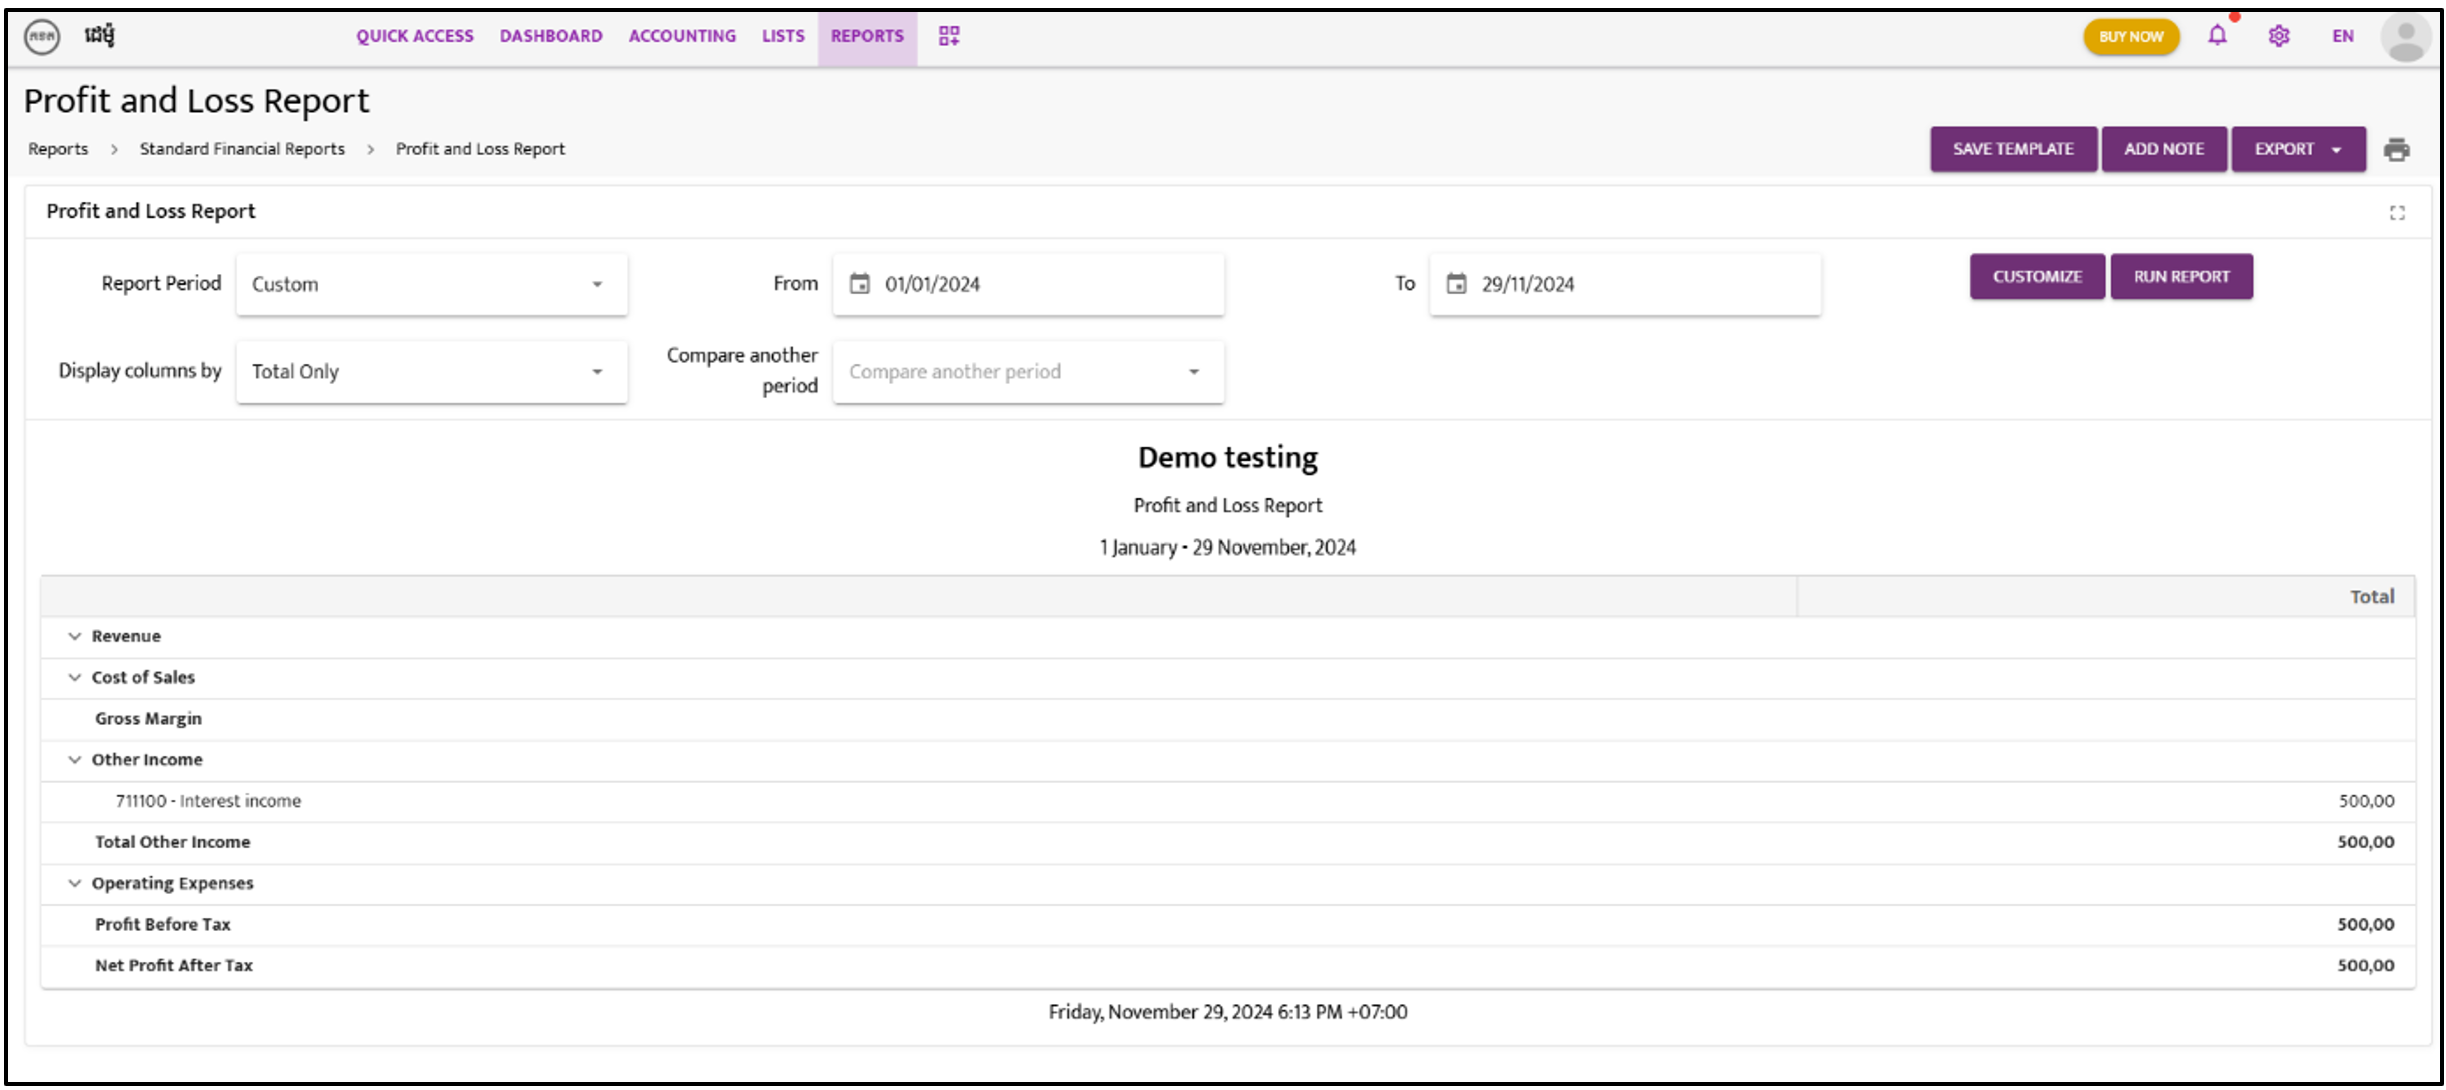Open the Report Period dropdown

(x=432, y=284)
